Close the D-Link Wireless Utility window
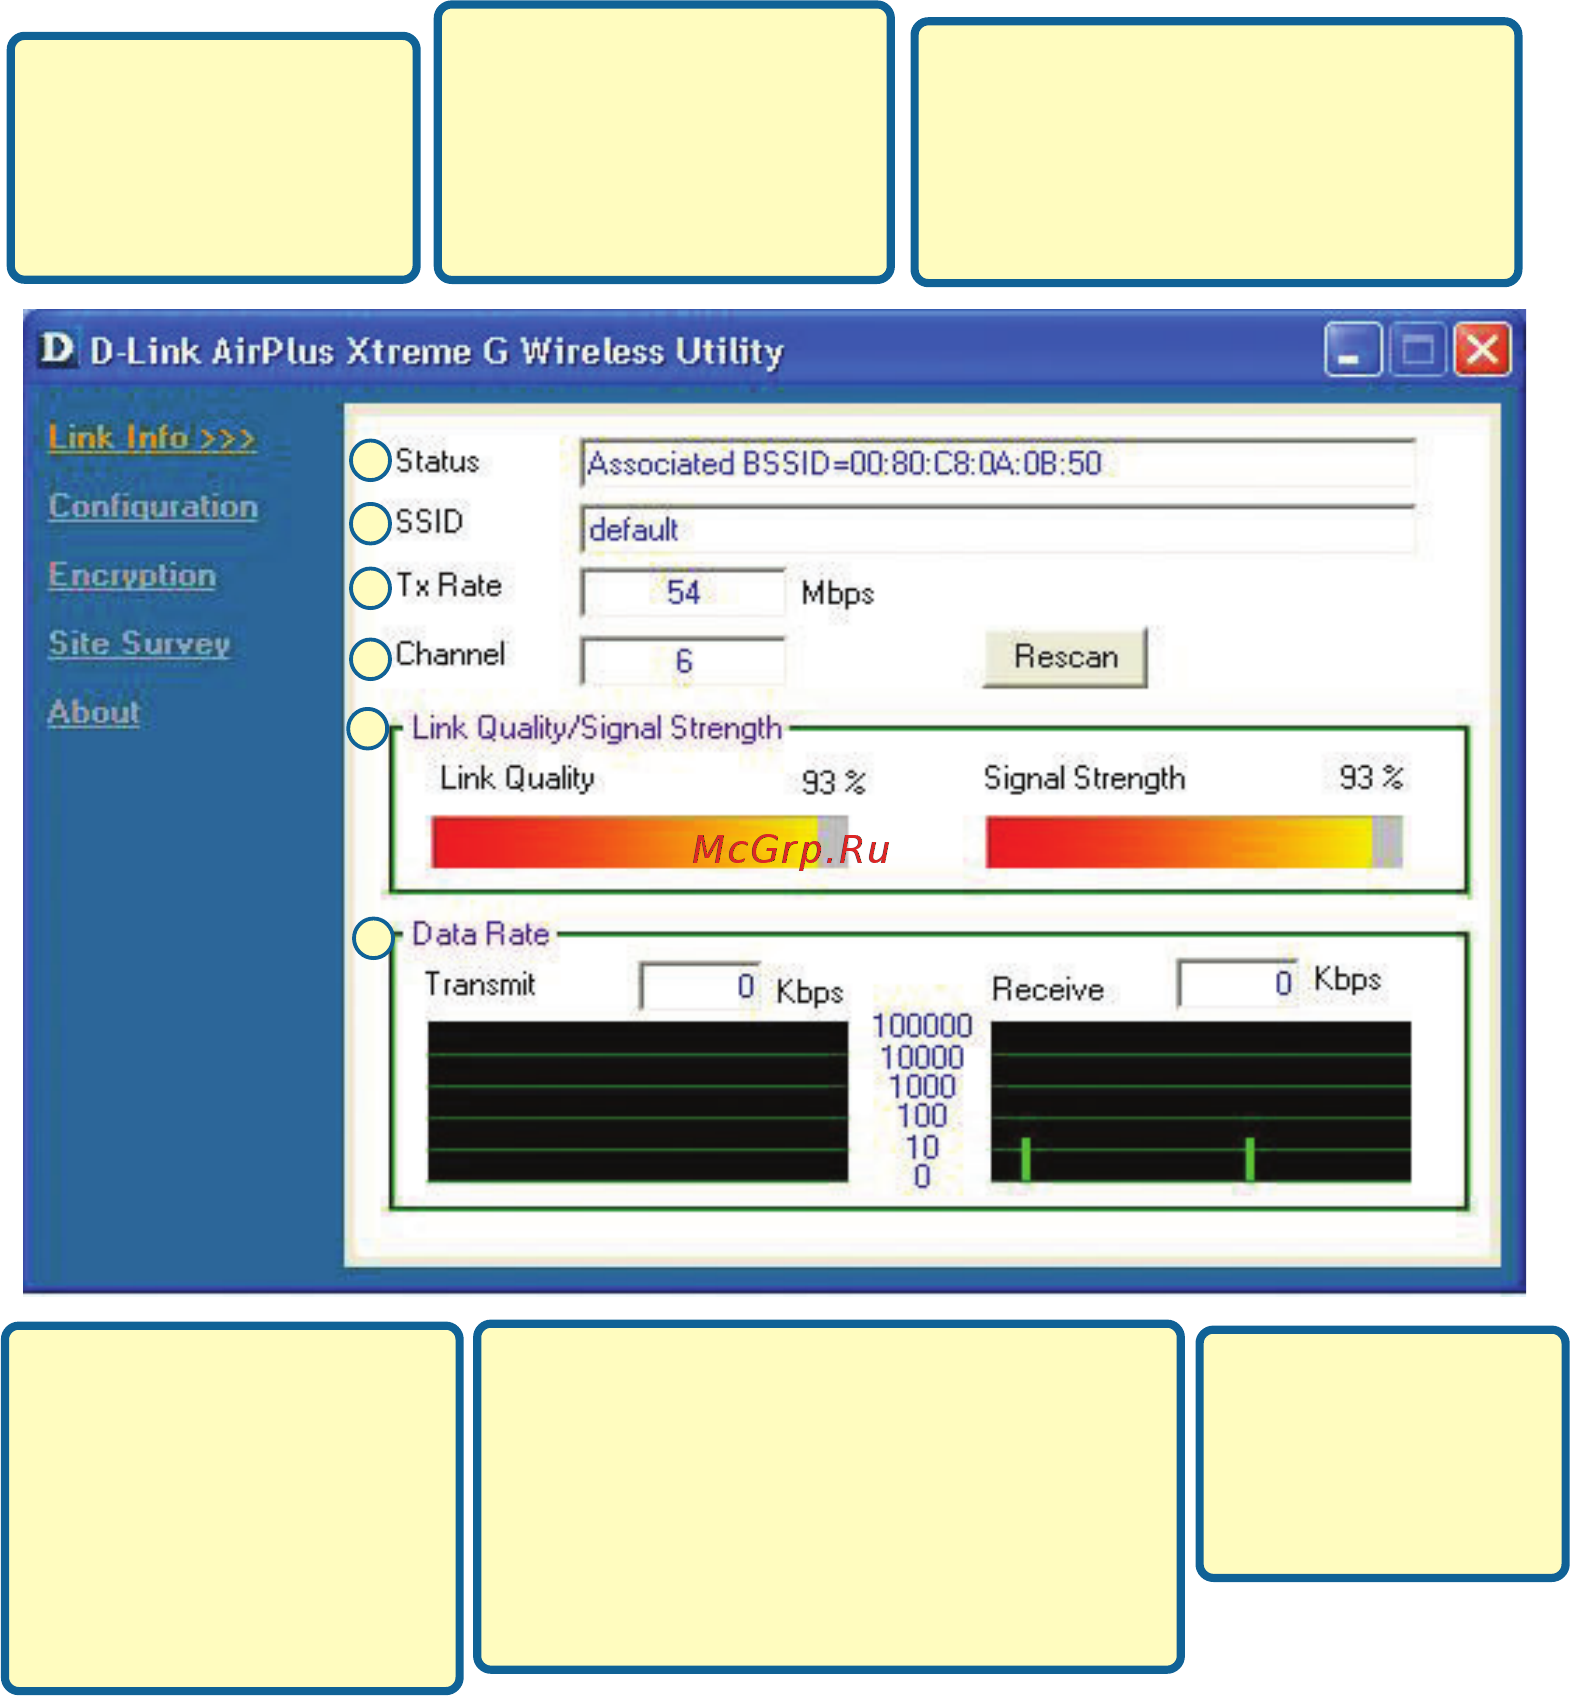 pos(1481,350)
